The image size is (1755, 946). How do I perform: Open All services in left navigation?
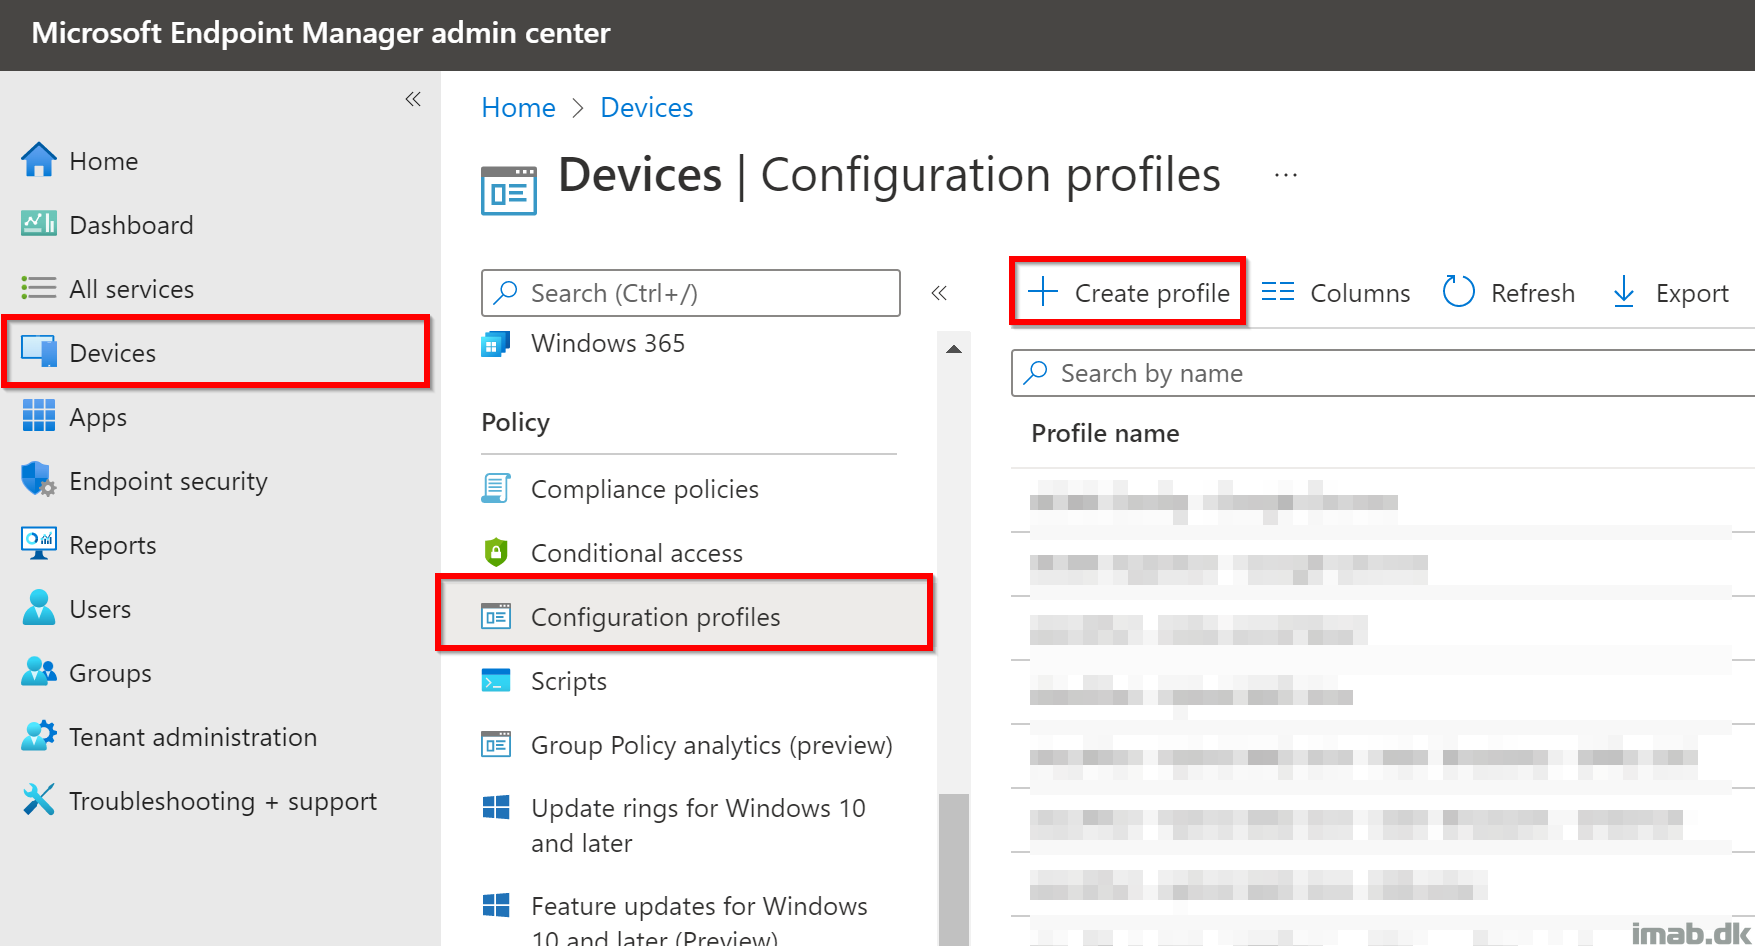tap(131, 289)
